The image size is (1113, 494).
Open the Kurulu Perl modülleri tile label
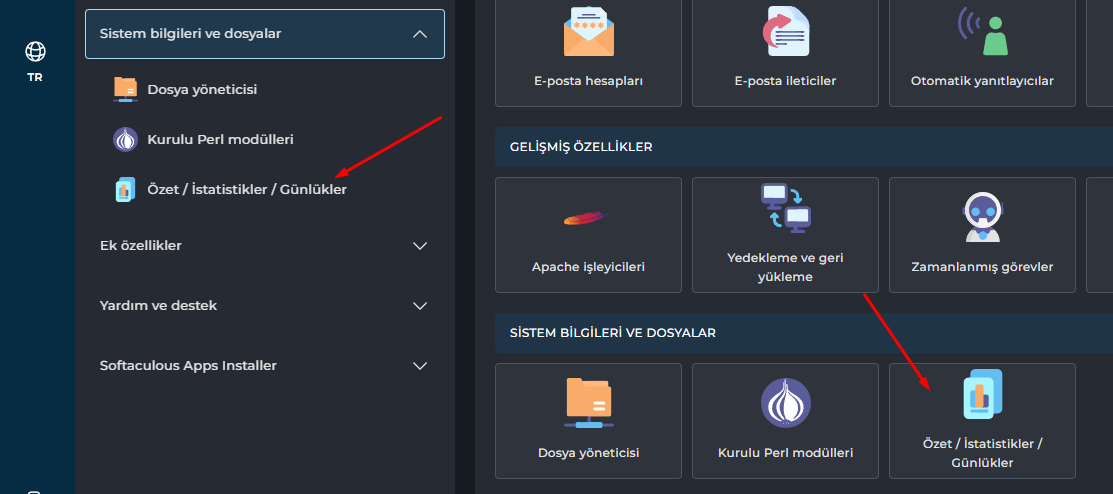coord(785,453)
